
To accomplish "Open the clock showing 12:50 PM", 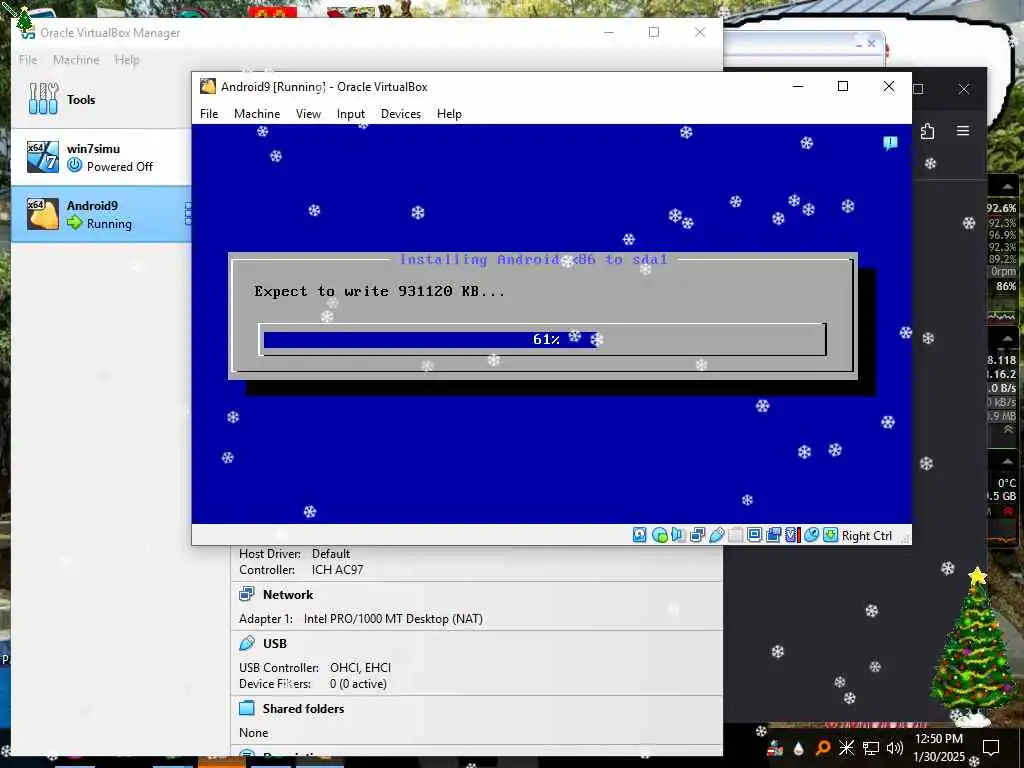I will pyautogui.click(x=938, y=748).
